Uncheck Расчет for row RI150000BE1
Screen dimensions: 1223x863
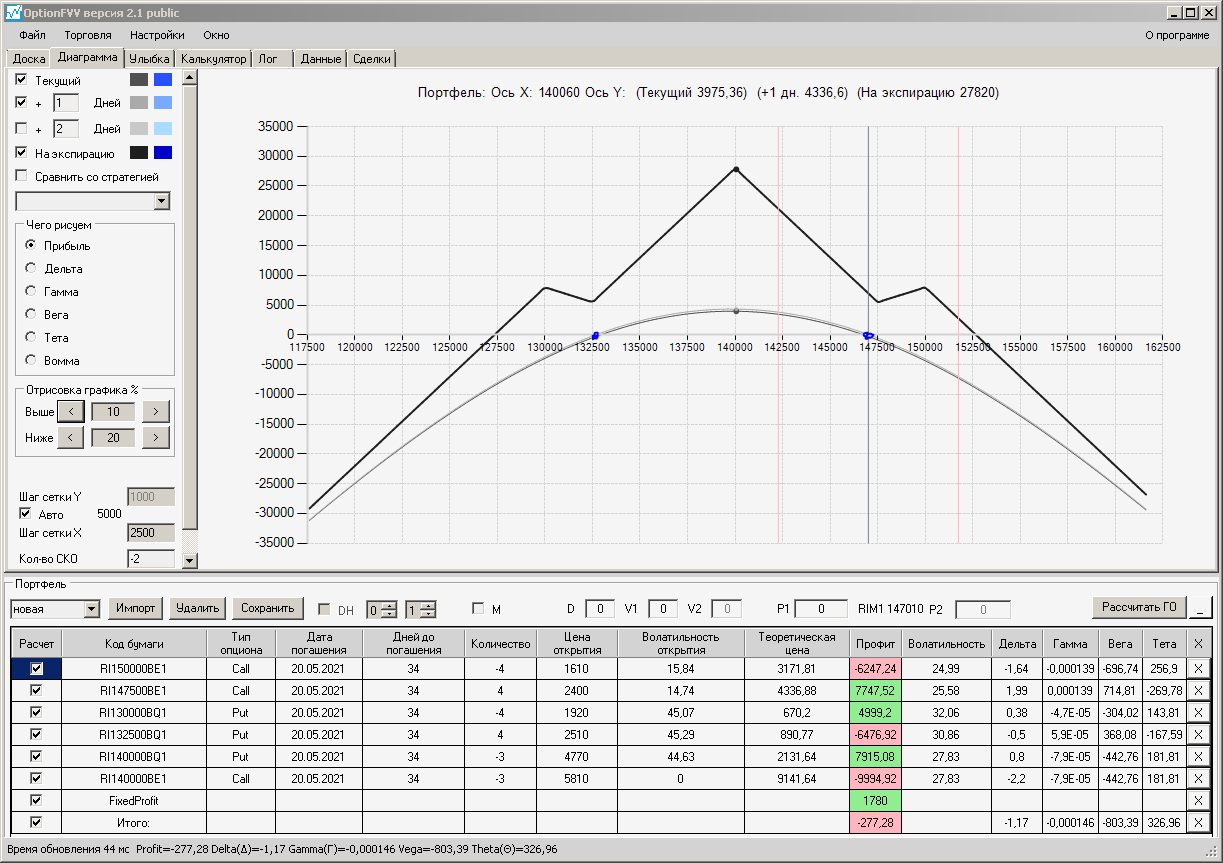pyautogui.click(x=37, y=669)
